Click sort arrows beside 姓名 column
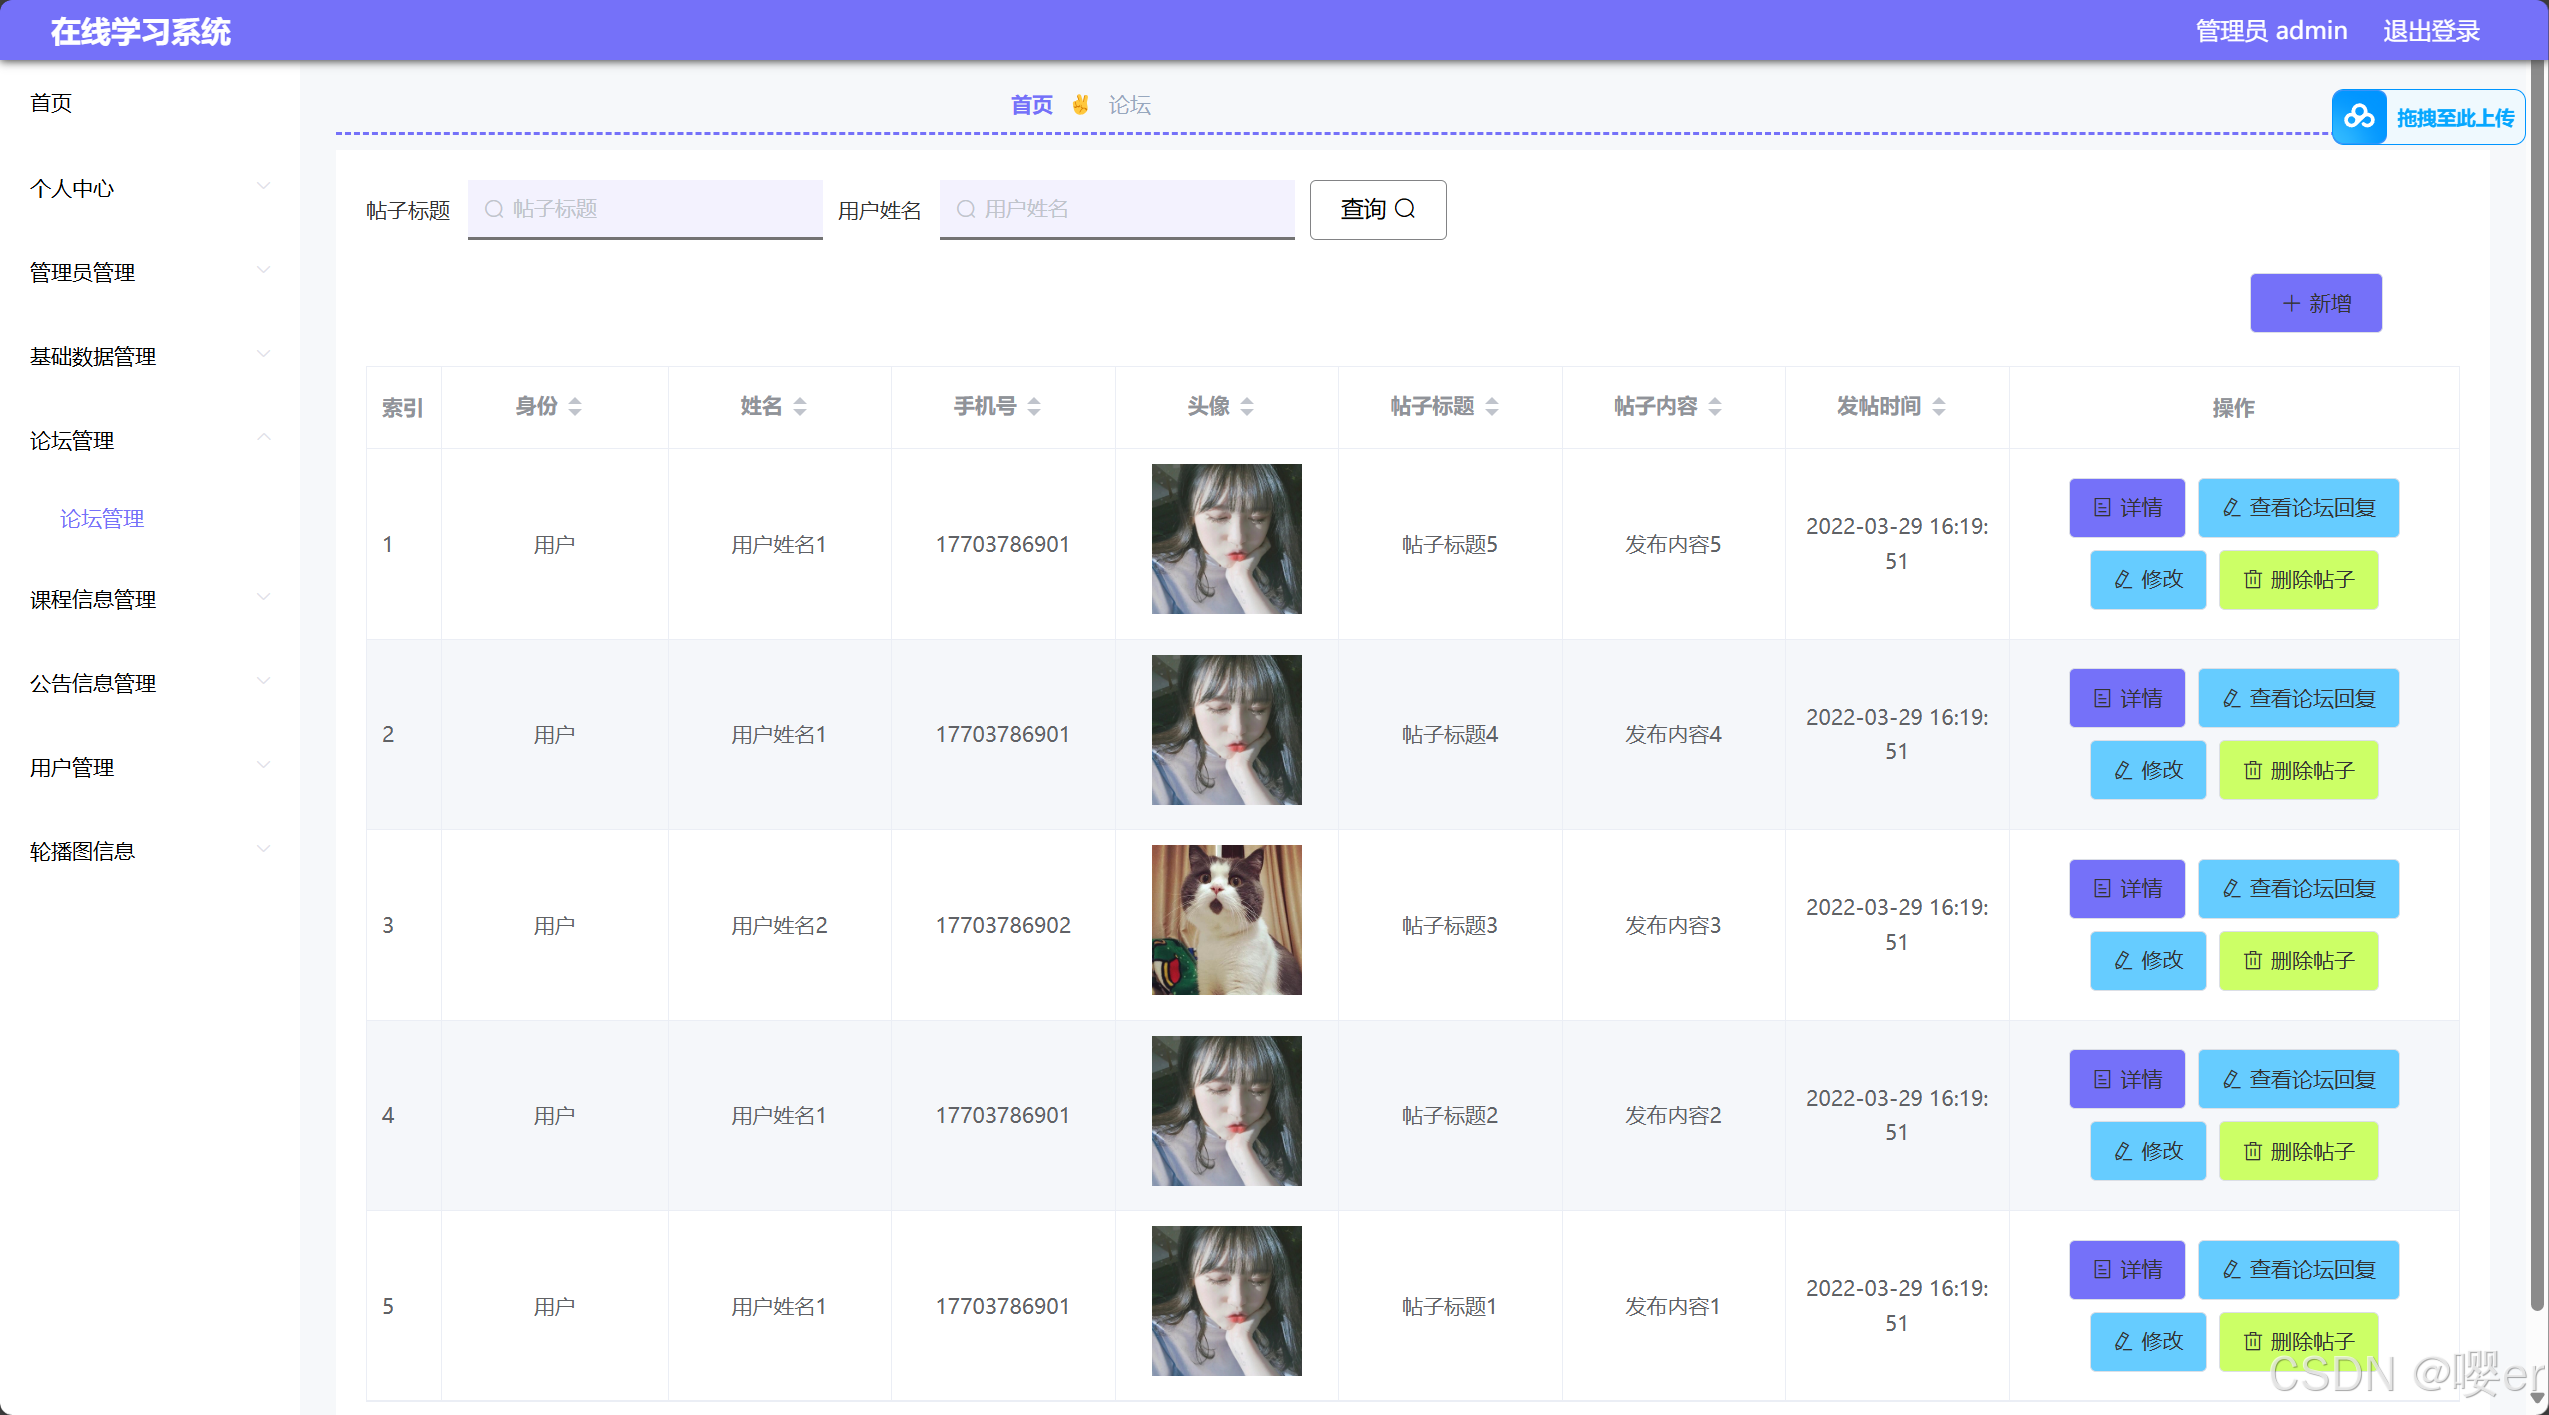The image size is (2549, 1415). 800,406
